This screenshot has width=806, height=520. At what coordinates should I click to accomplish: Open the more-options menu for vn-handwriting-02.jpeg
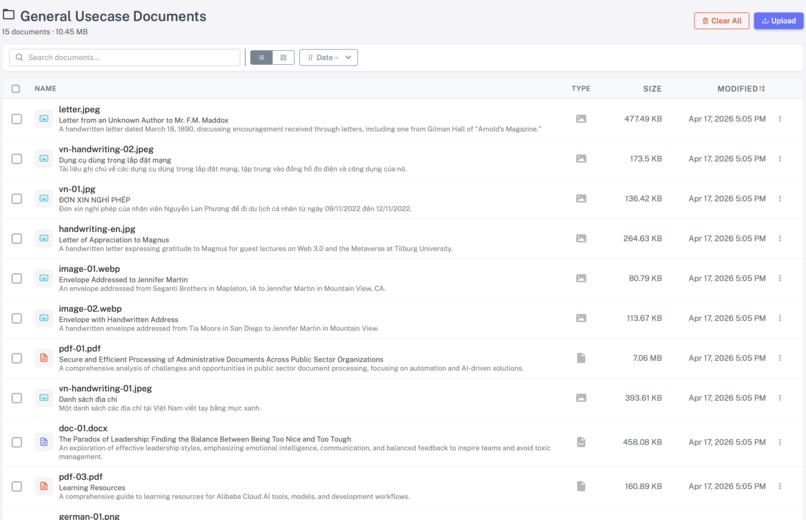point(780,159)
